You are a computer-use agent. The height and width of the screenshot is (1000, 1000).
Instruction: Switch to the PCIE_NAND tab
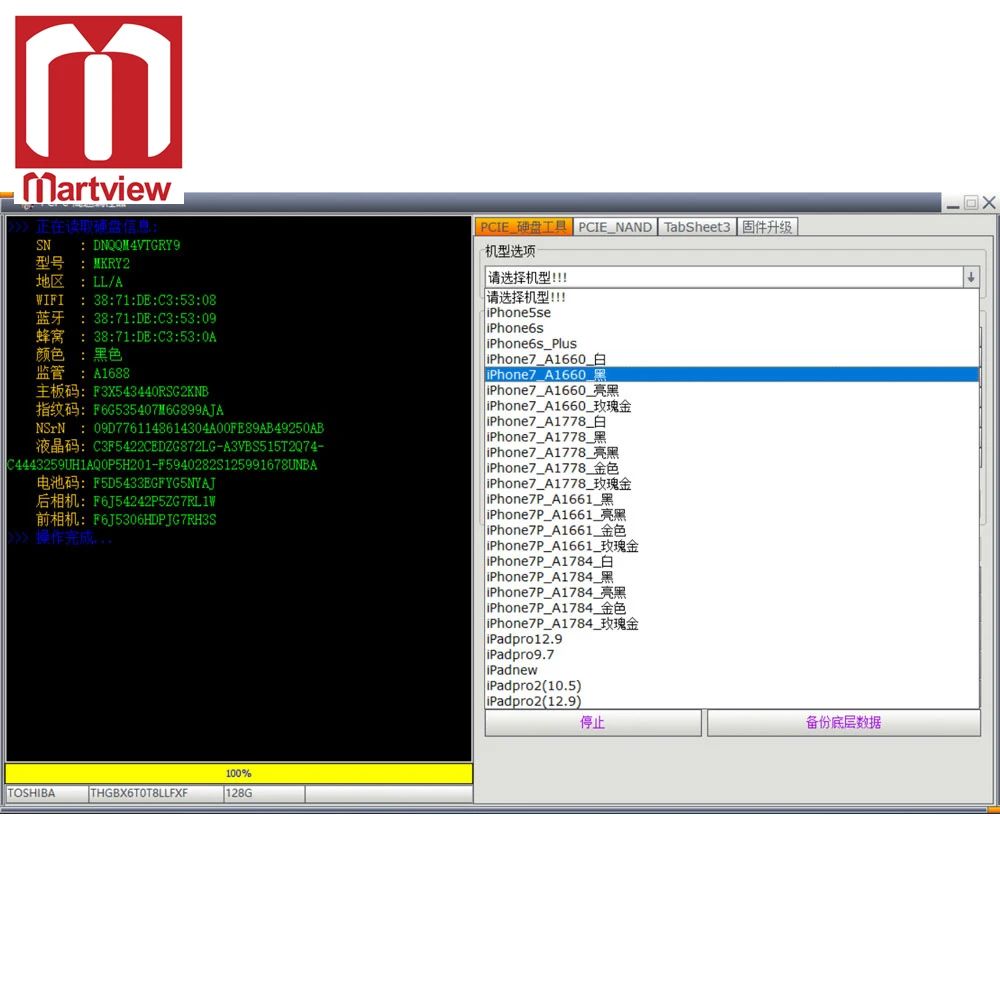click(x=615, y=227)
